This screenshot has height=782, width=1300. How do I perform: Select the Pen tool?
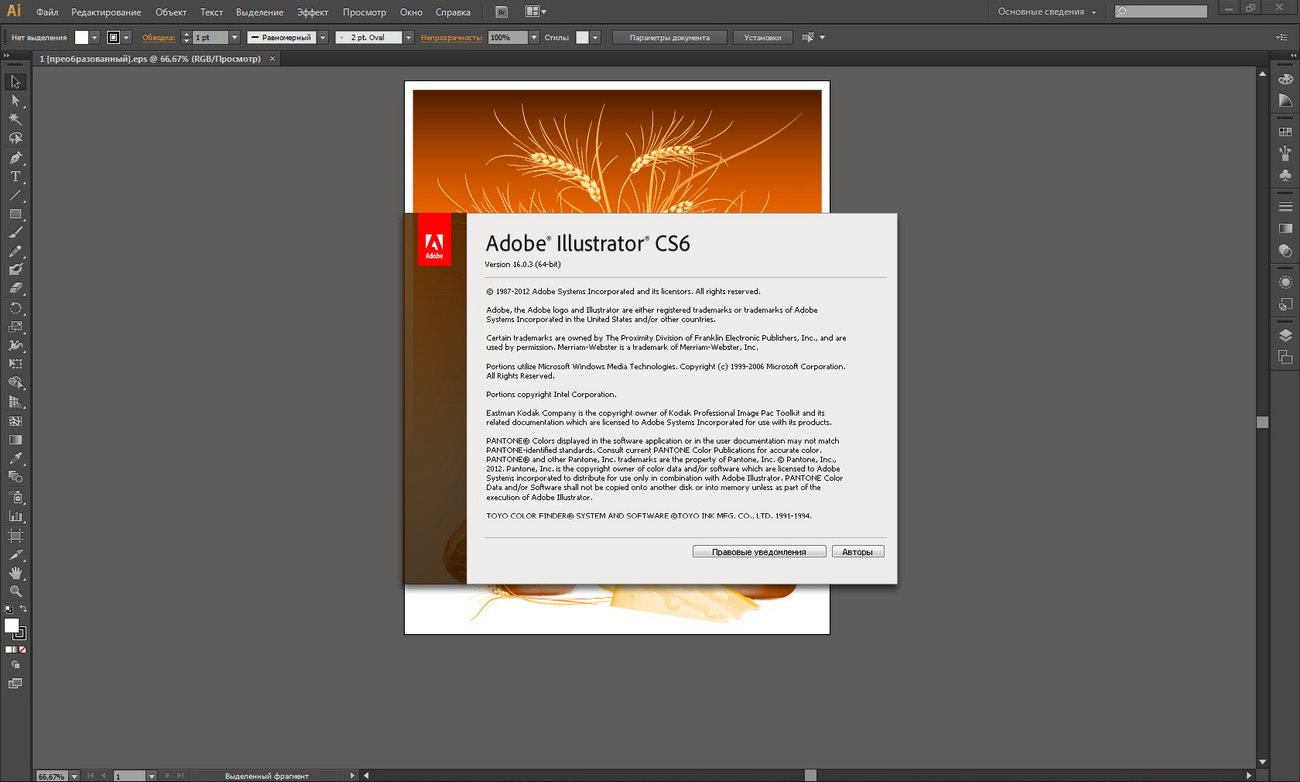point(15,157)
